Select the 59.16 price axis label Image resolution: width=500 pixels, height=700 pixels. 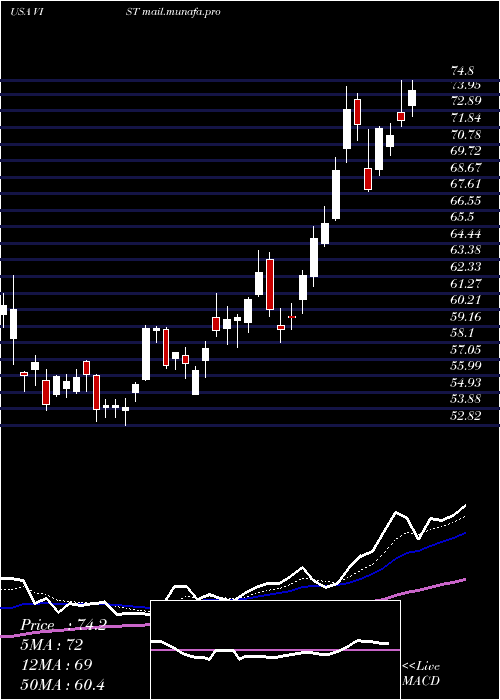pos(466,317)
